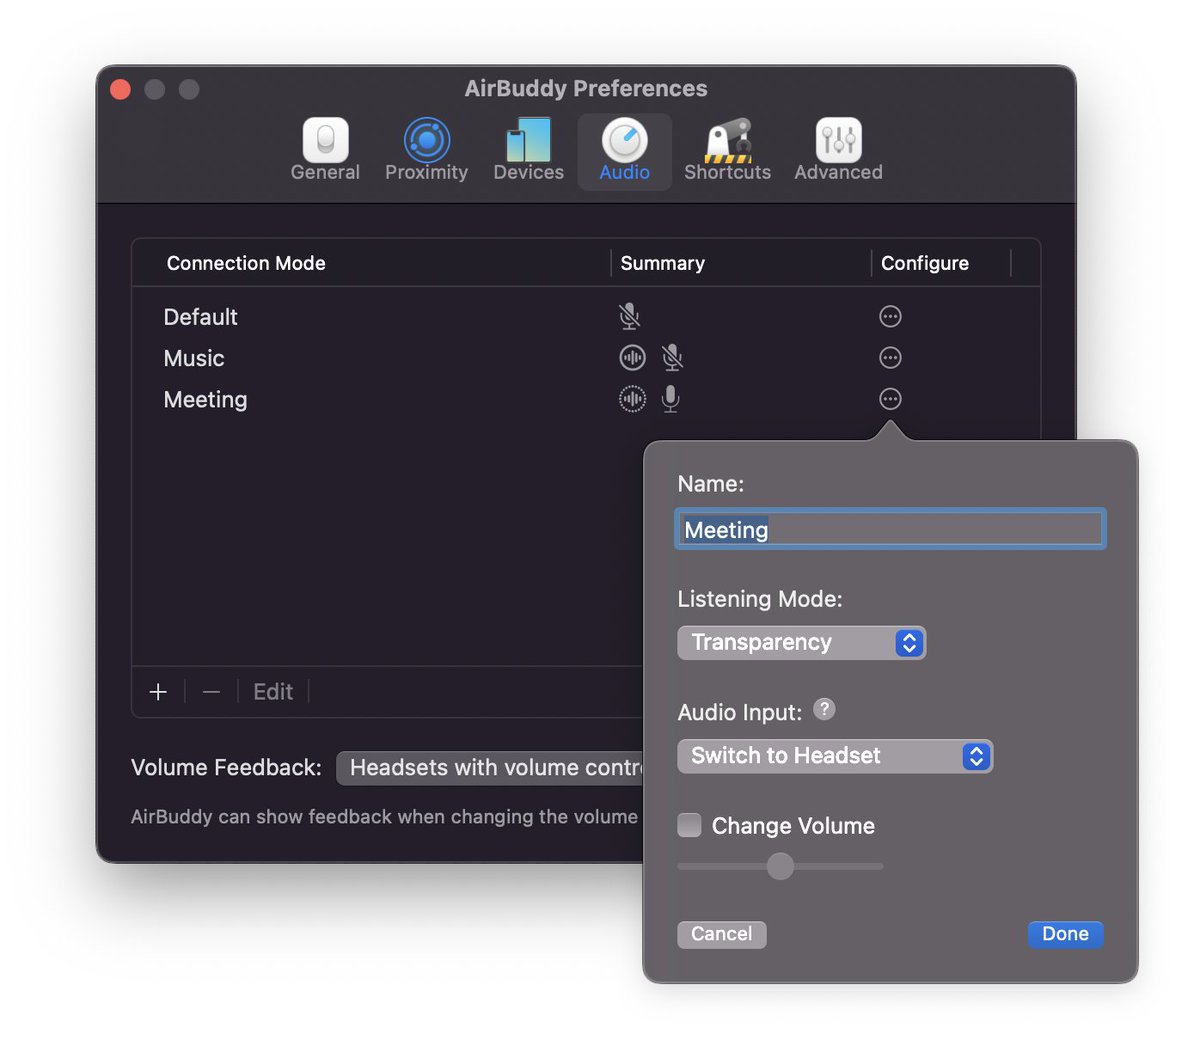Viewport: 1200px width, 1052px height.
Task: Click the microphone icon in Meeting row
Action: [x=671, y=399]
